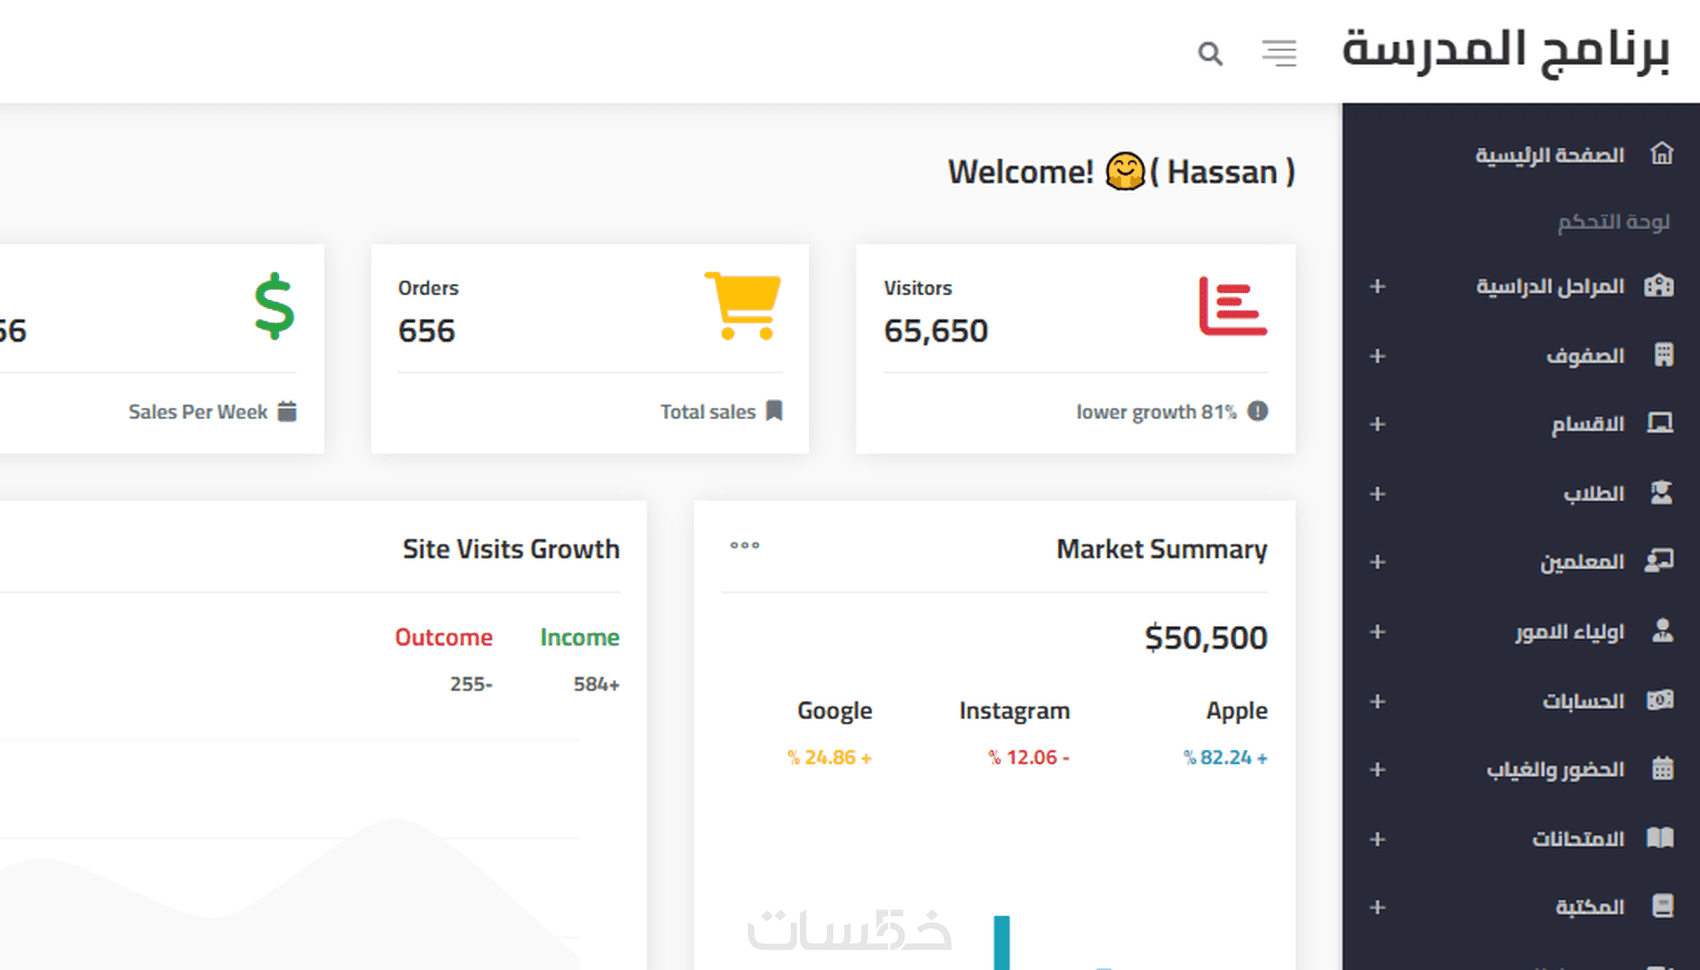Click لوحة التحكم dashboard link
The width and height of the screenshot is (1700, 970).
[x=1613, y=222]
